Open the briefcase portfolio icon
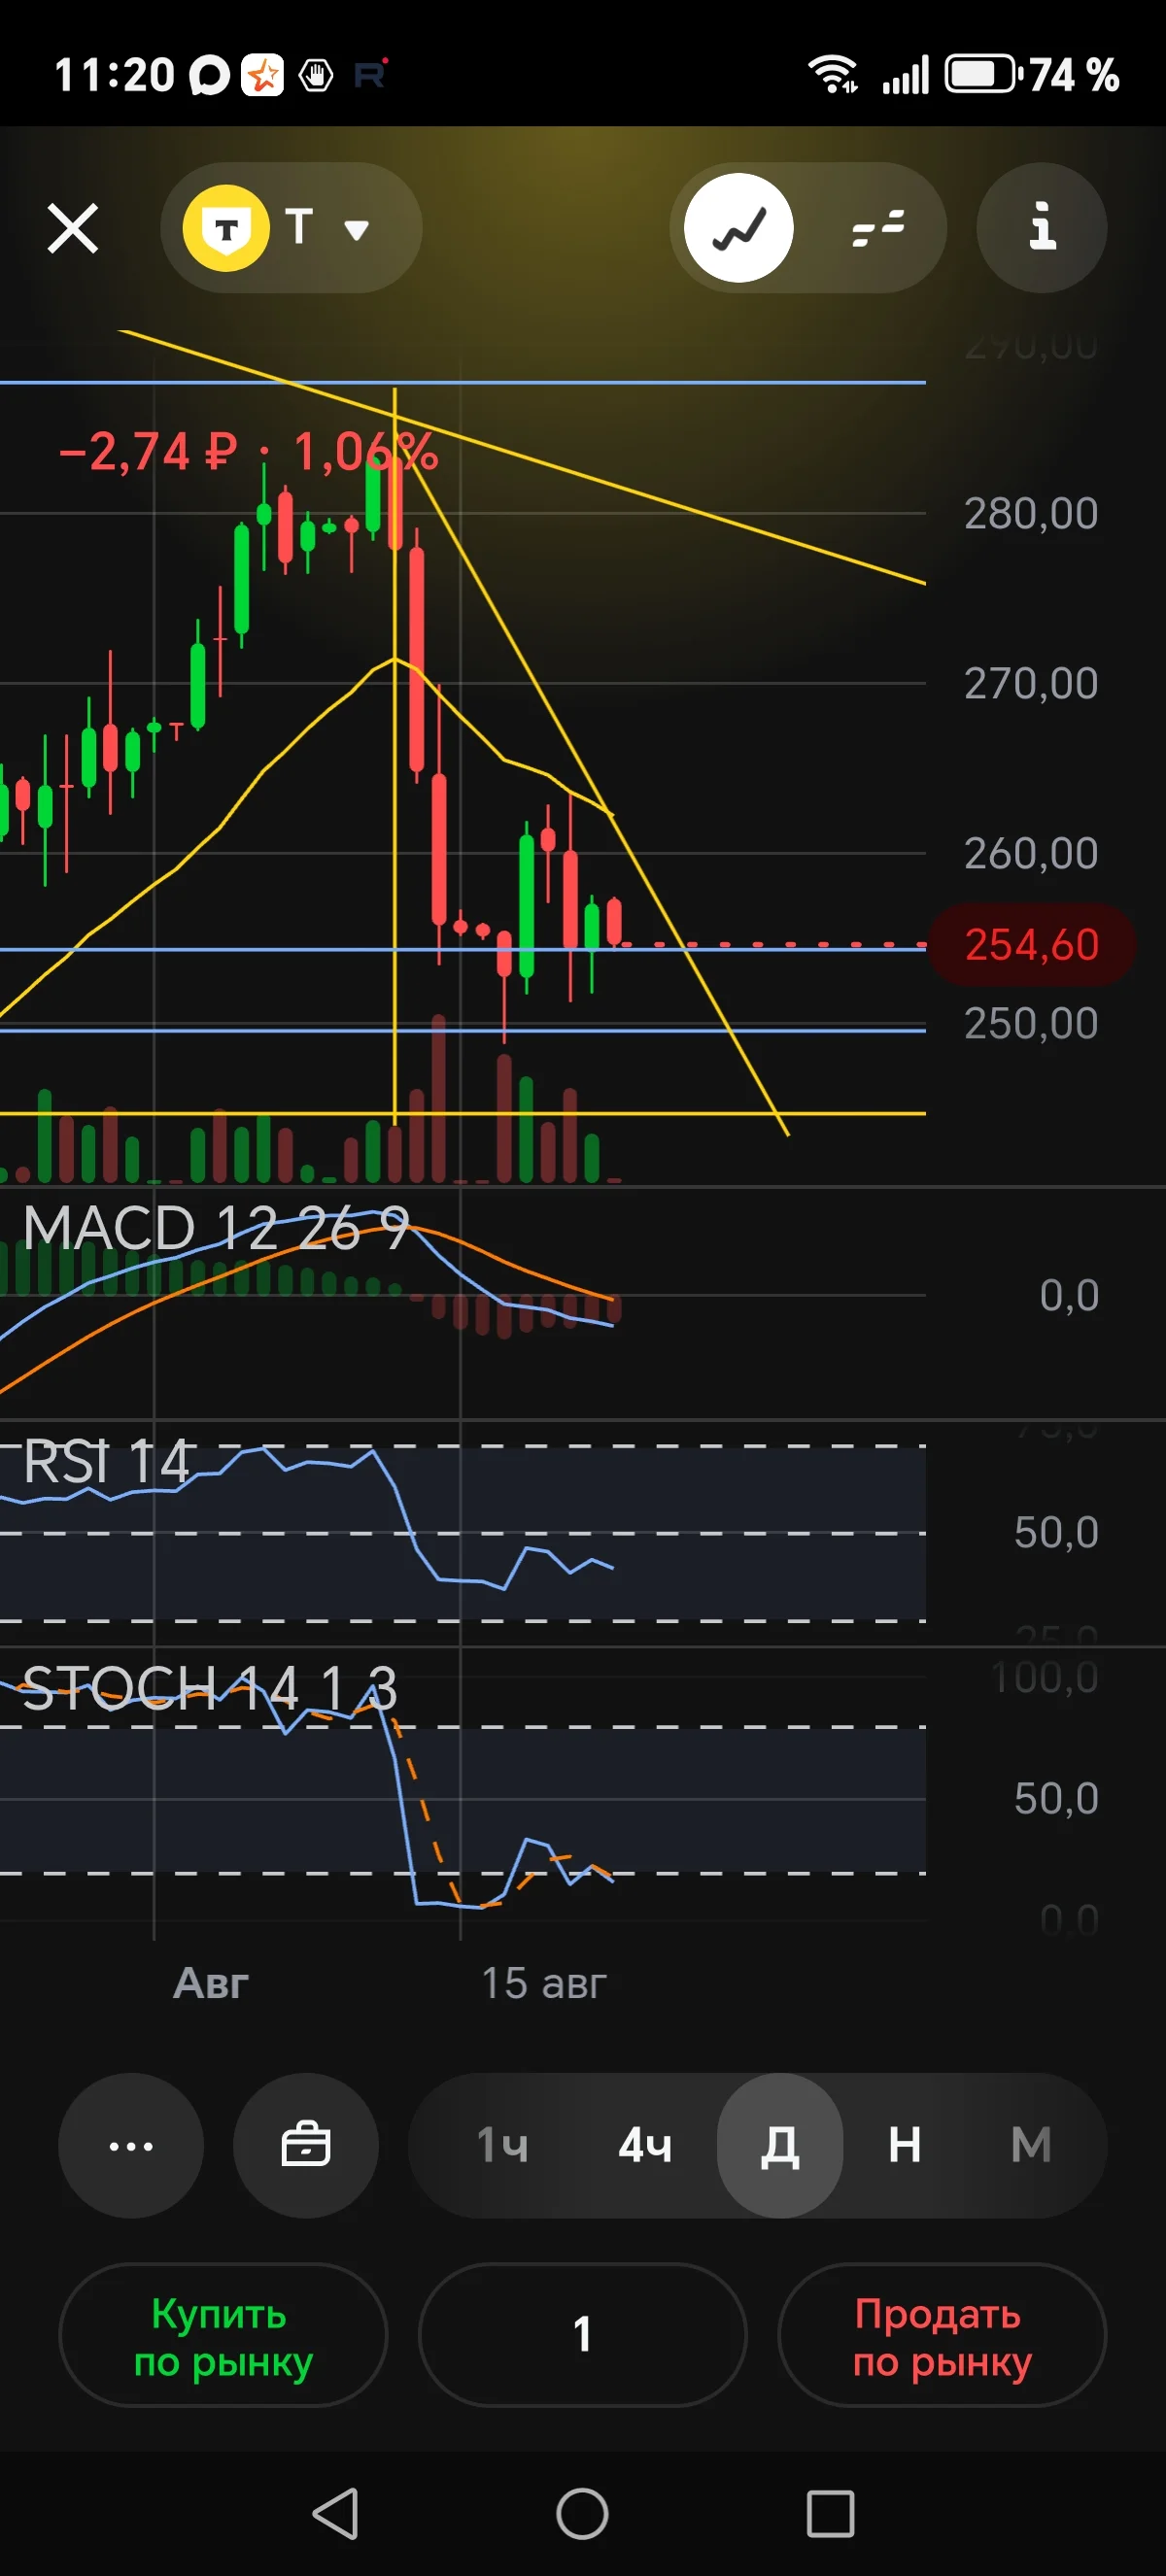 tap(306, 2145)
